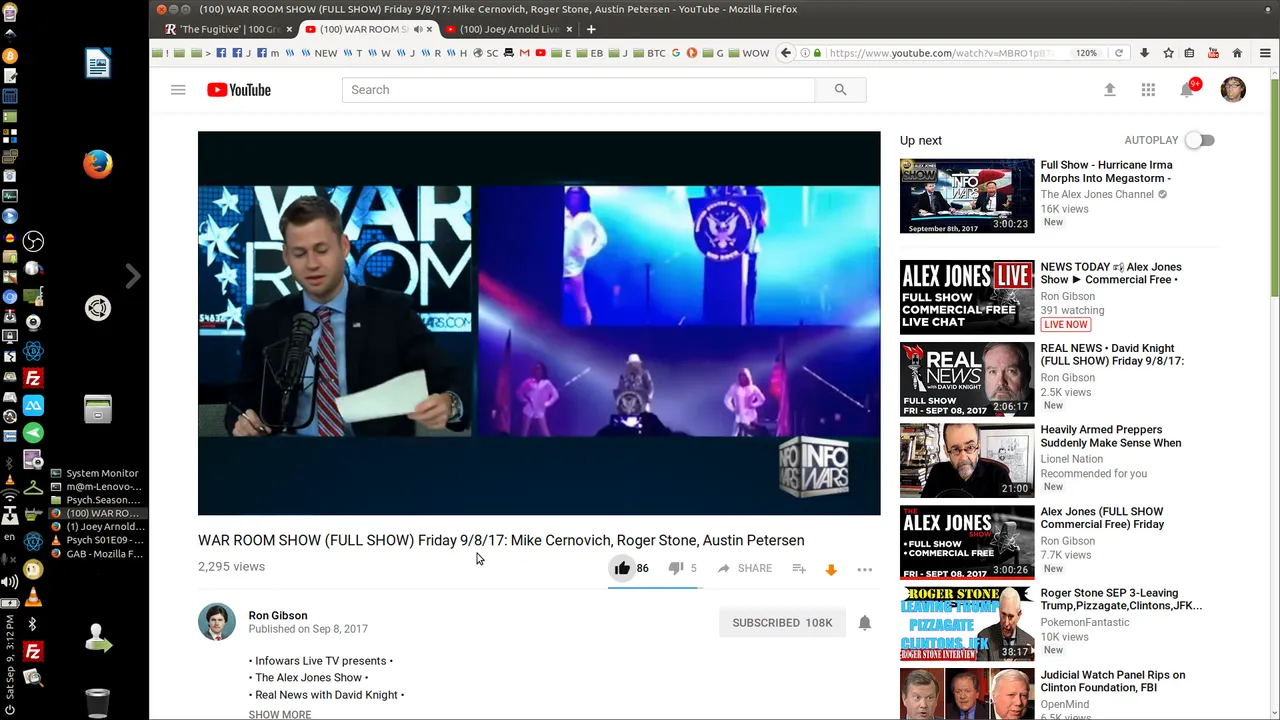Screen dimensions: 1280x720
Task: Open the WOW bookmark folder
Action: (748, 53)
